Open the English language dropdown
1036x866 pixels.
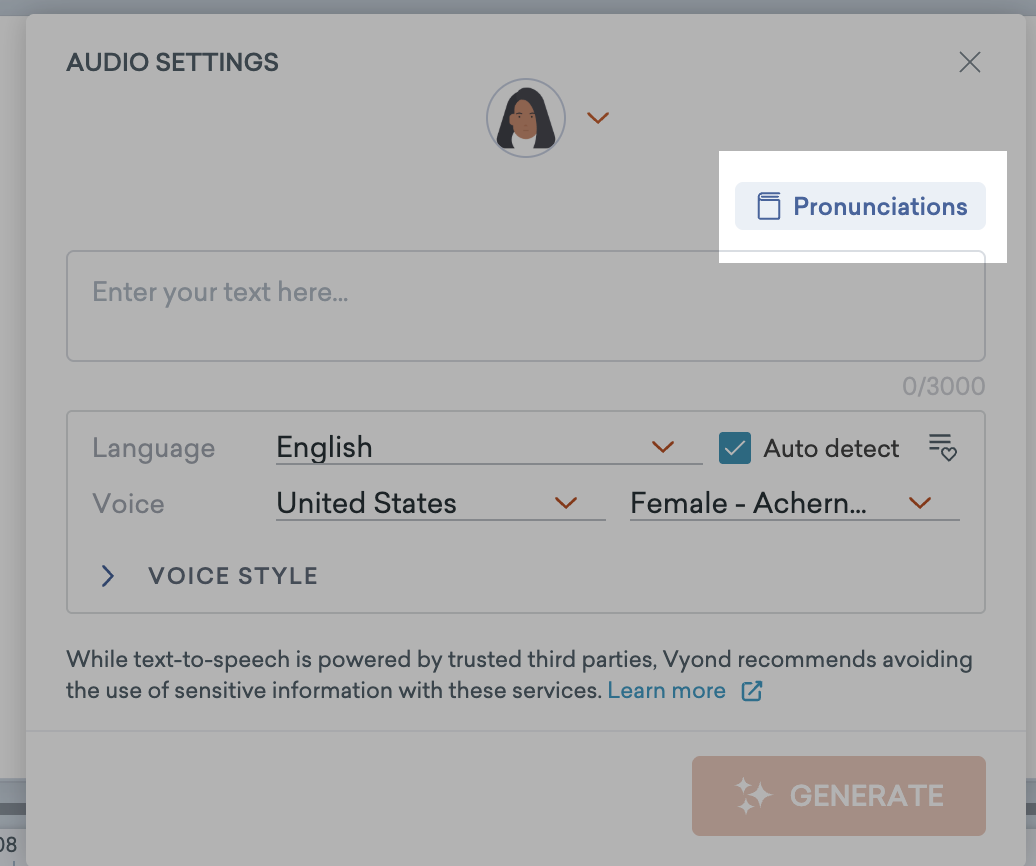[x=470, y=447]
